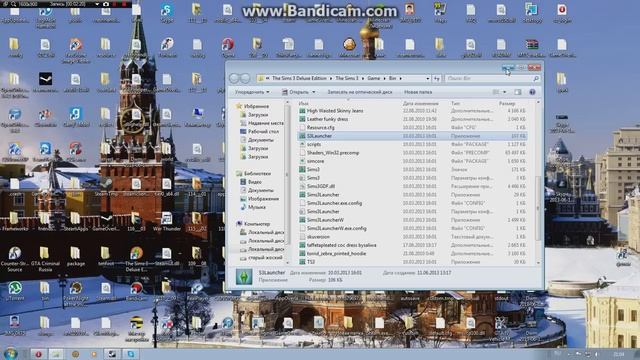Click the Skype desktop shortcut icon

click(x=166, y=12)
